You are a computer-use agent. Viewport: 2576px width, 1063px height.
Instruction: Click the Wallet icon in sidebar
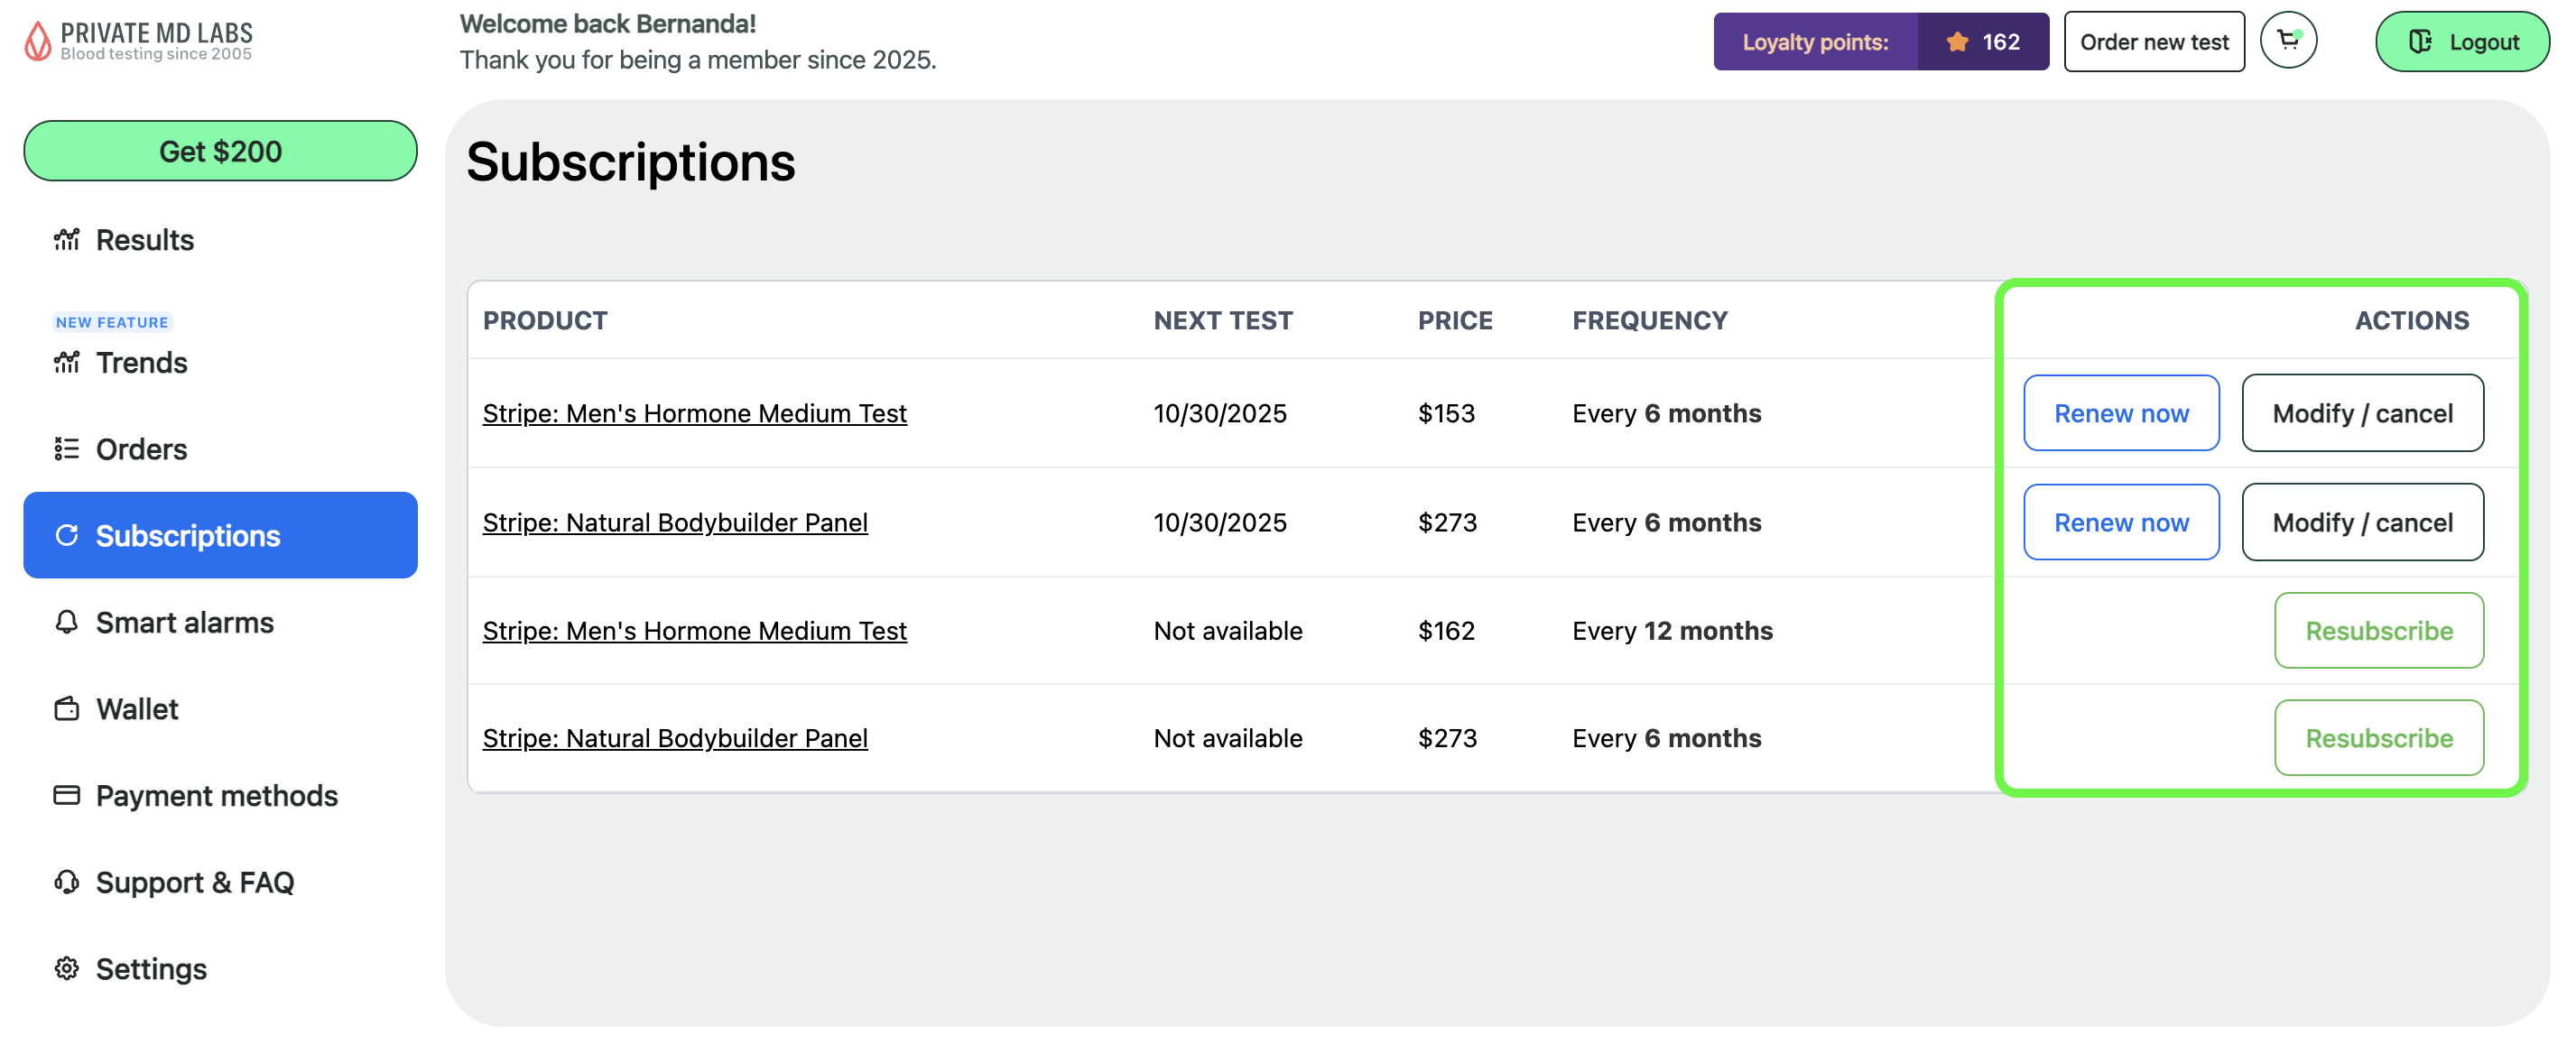tap(67, 709)
